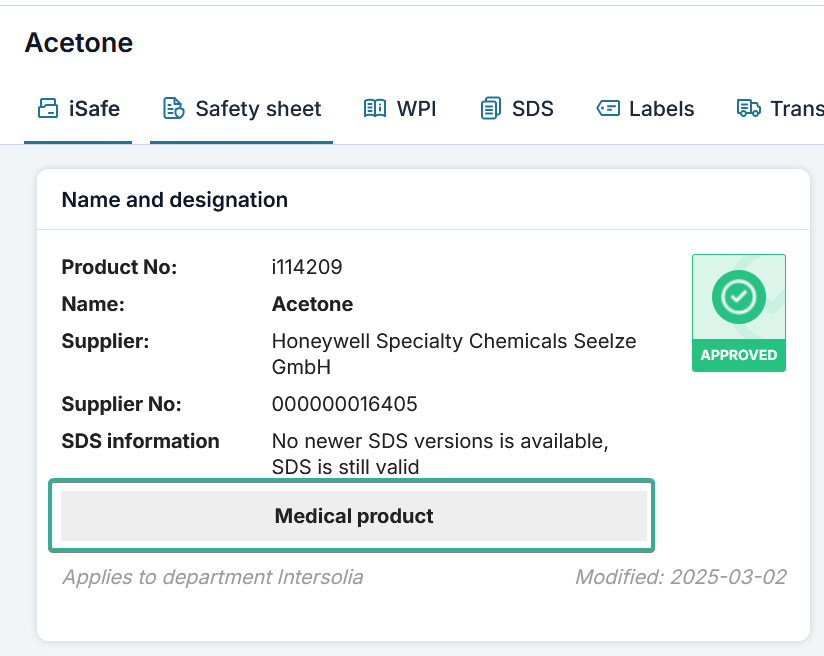824x656 pixels.
Task: Click the Acetone page title
Action: (x=79, y=43)
